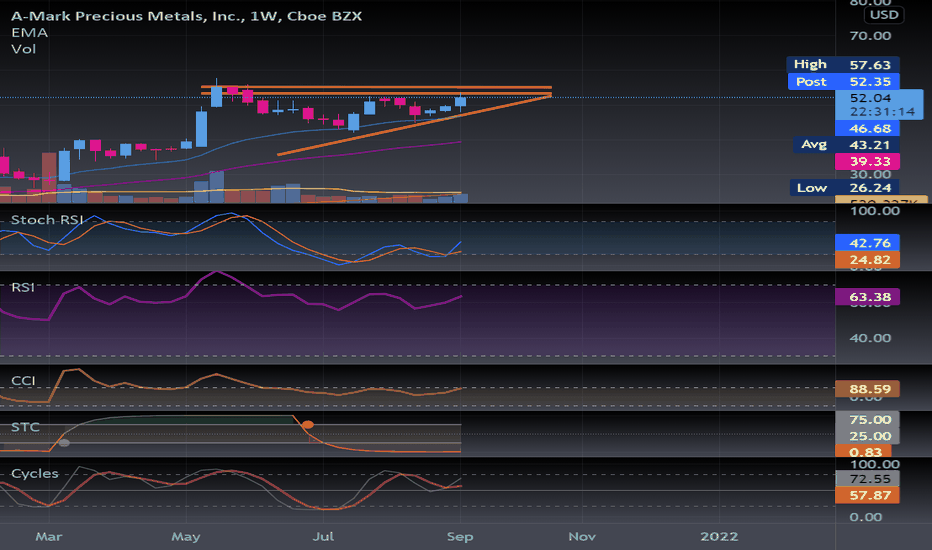The image size is (932, 550).
Task: Select the Stoch RSI pane label
Action: coord(47,220)
